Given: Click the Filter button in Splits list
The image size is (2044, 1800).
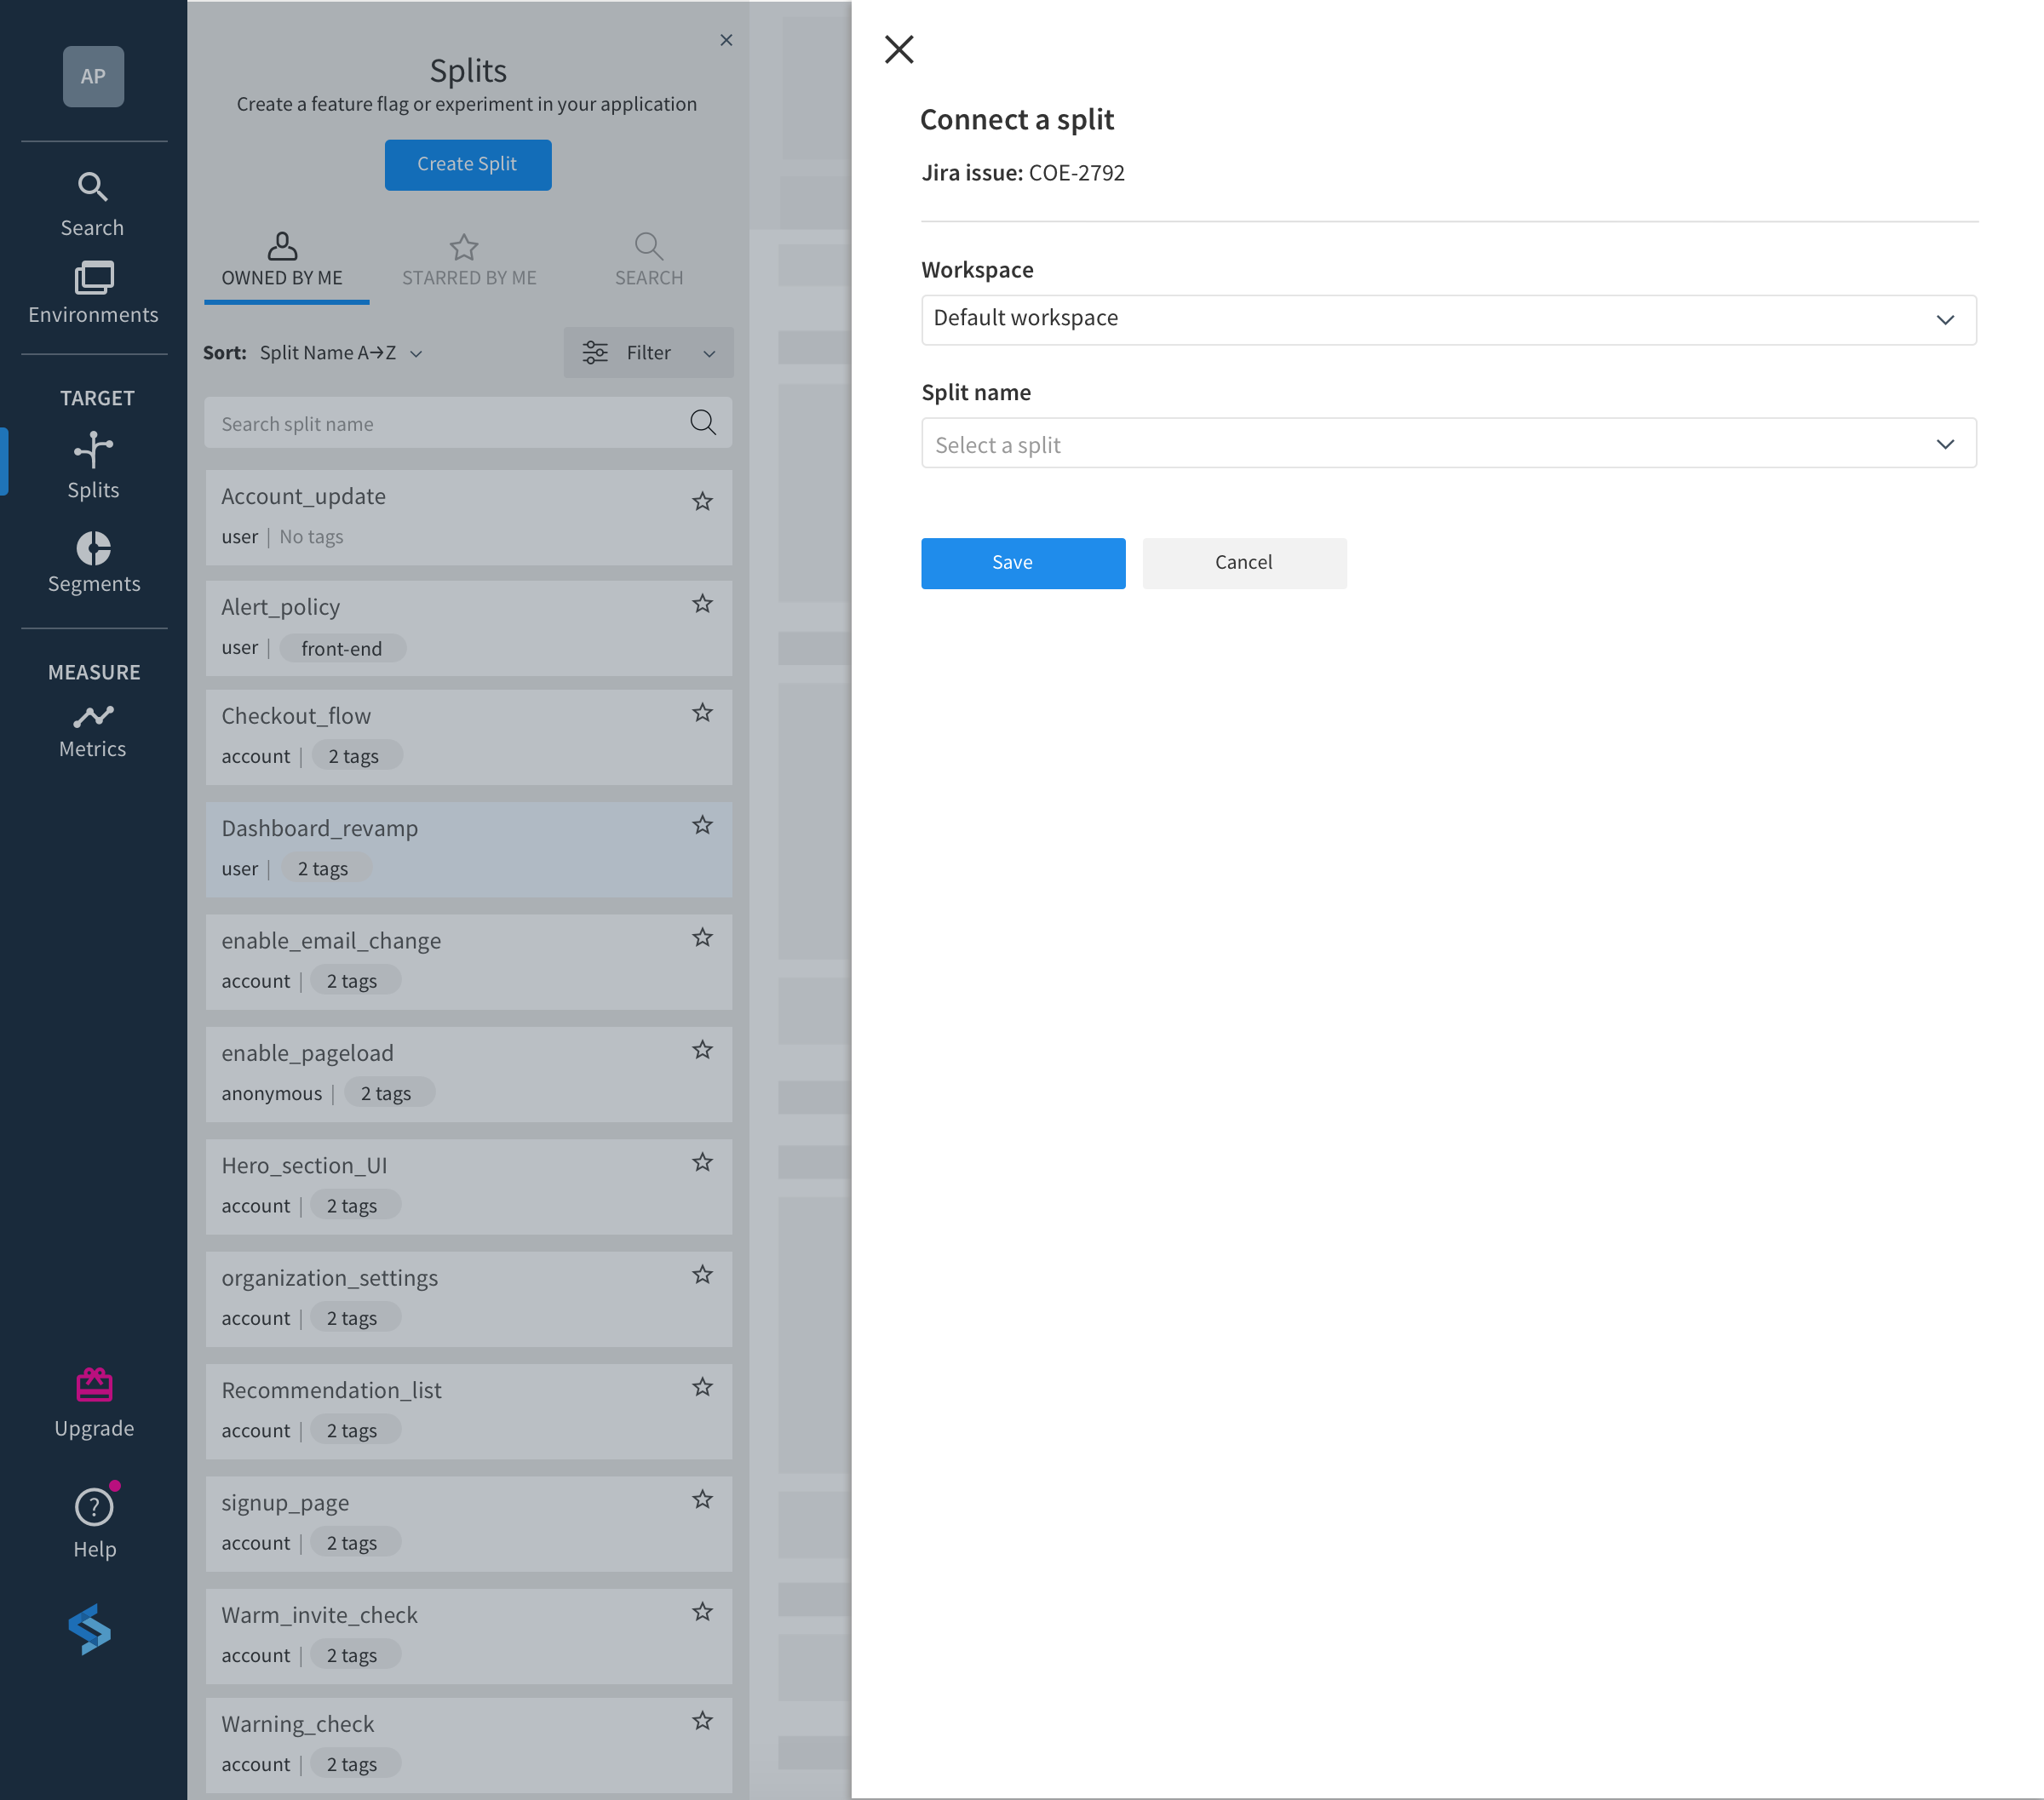Looking at the screenshot, I should pyautogui.click(x=645, y=353).
